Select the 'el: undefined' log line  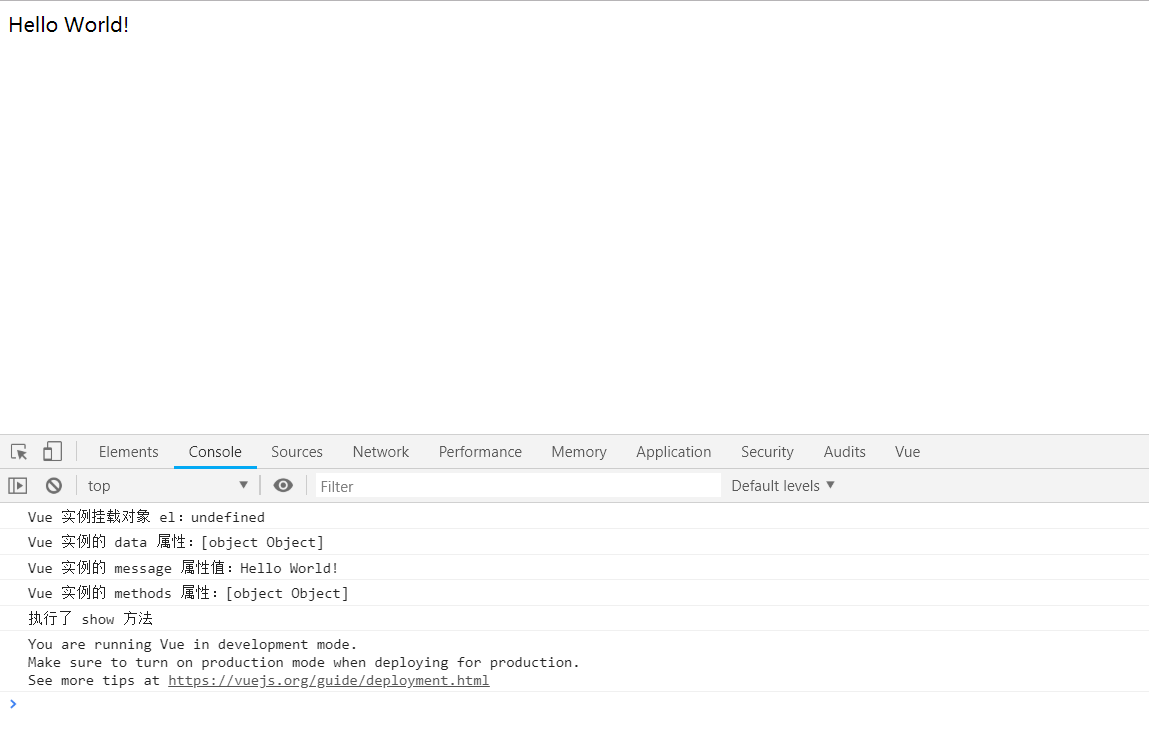pos(574,517)
